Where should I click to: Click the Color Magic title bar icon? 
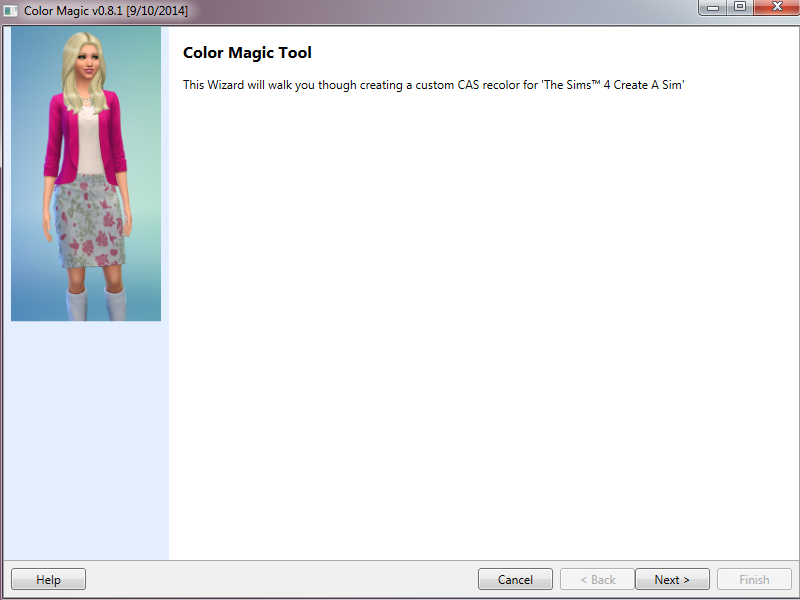click(x=10, y=10)
